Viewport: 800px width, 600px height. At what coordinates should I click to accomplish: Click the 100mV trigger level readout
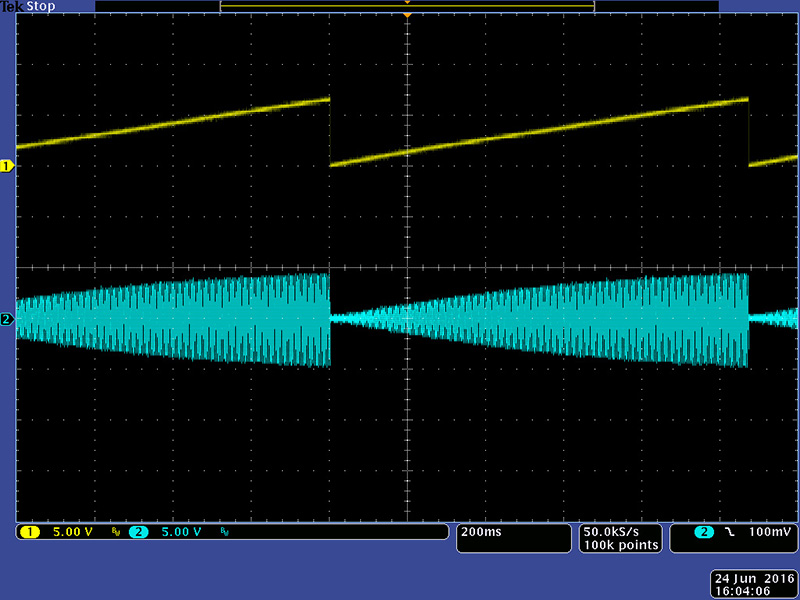pos(772,532)
